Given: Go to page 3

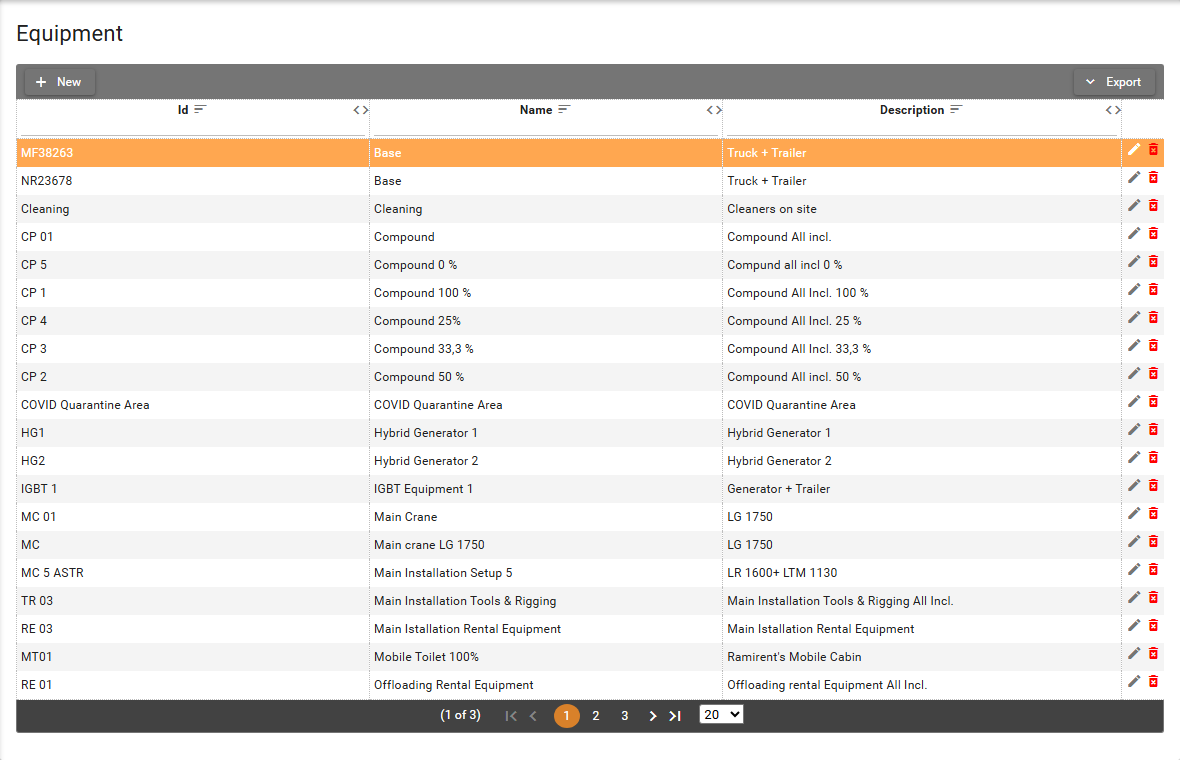Looking at the screenshot, I should coord(625,716).
